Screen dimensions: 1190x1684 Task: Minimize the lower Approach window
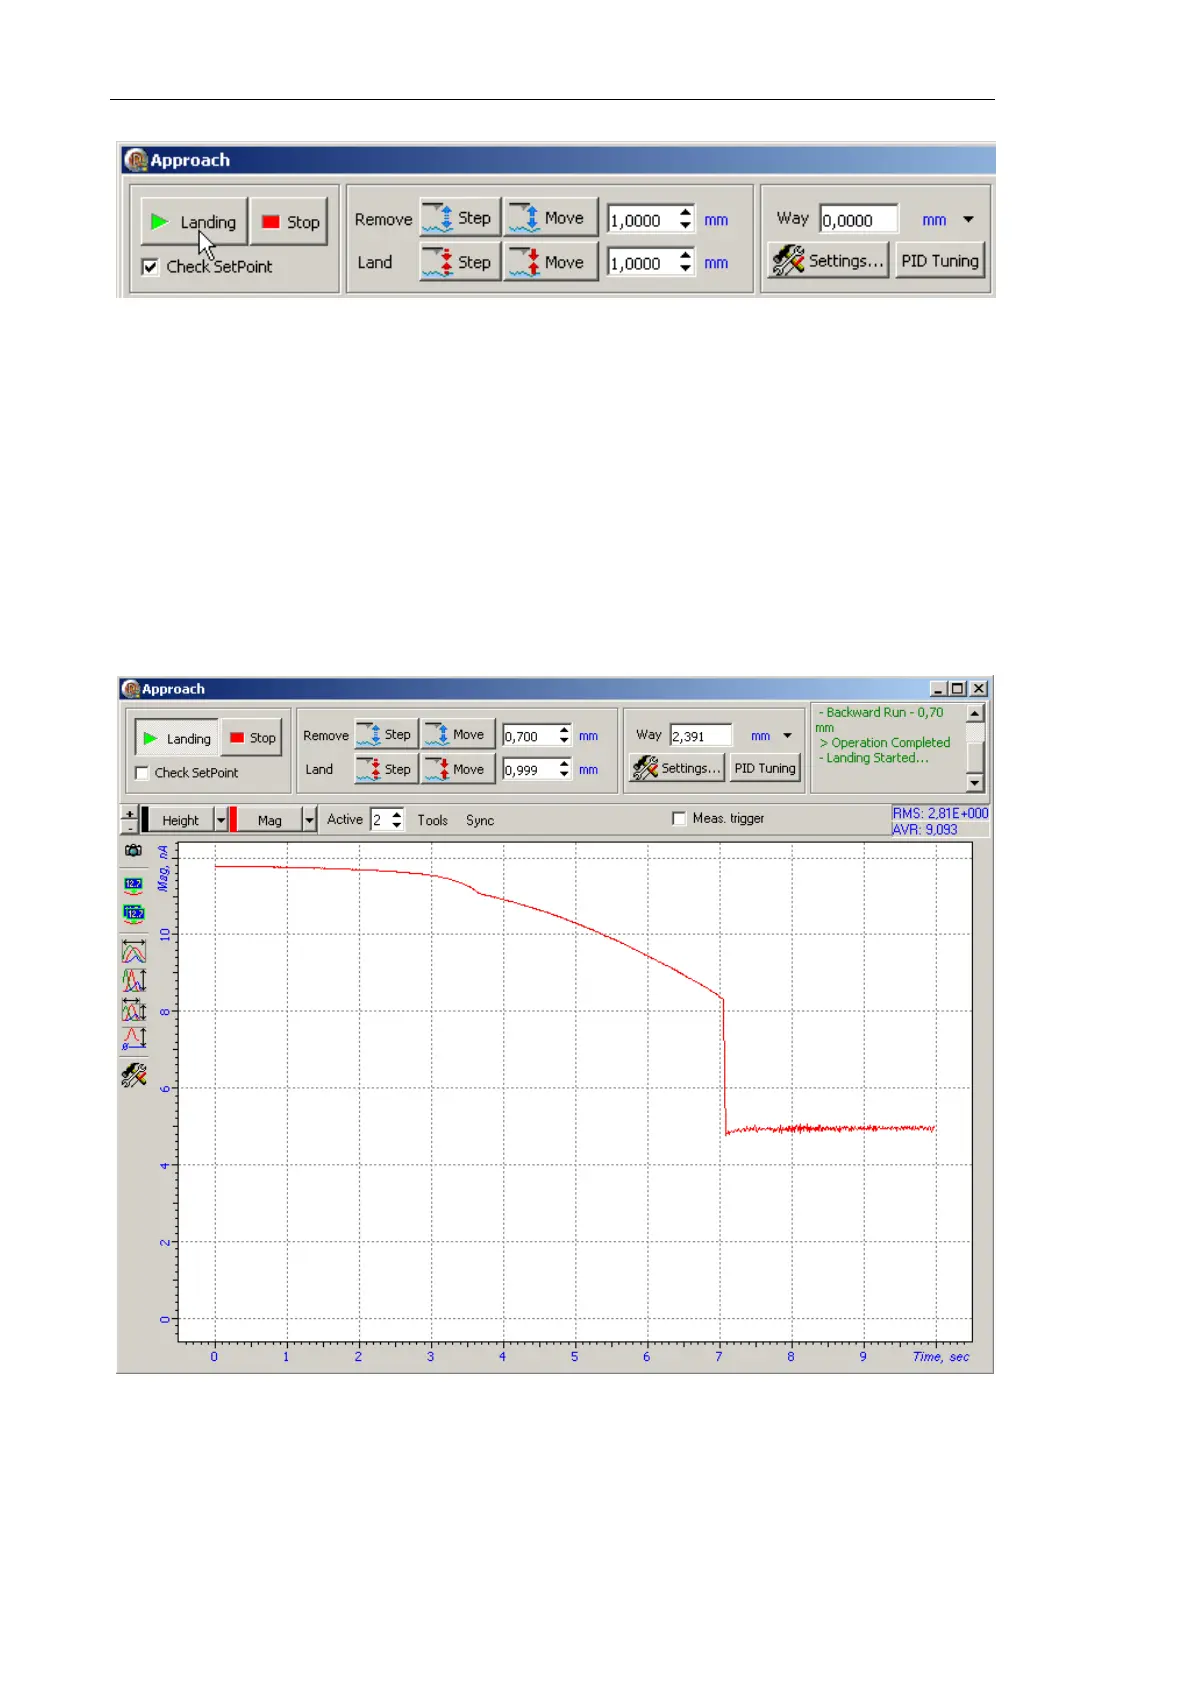point(938,689)
